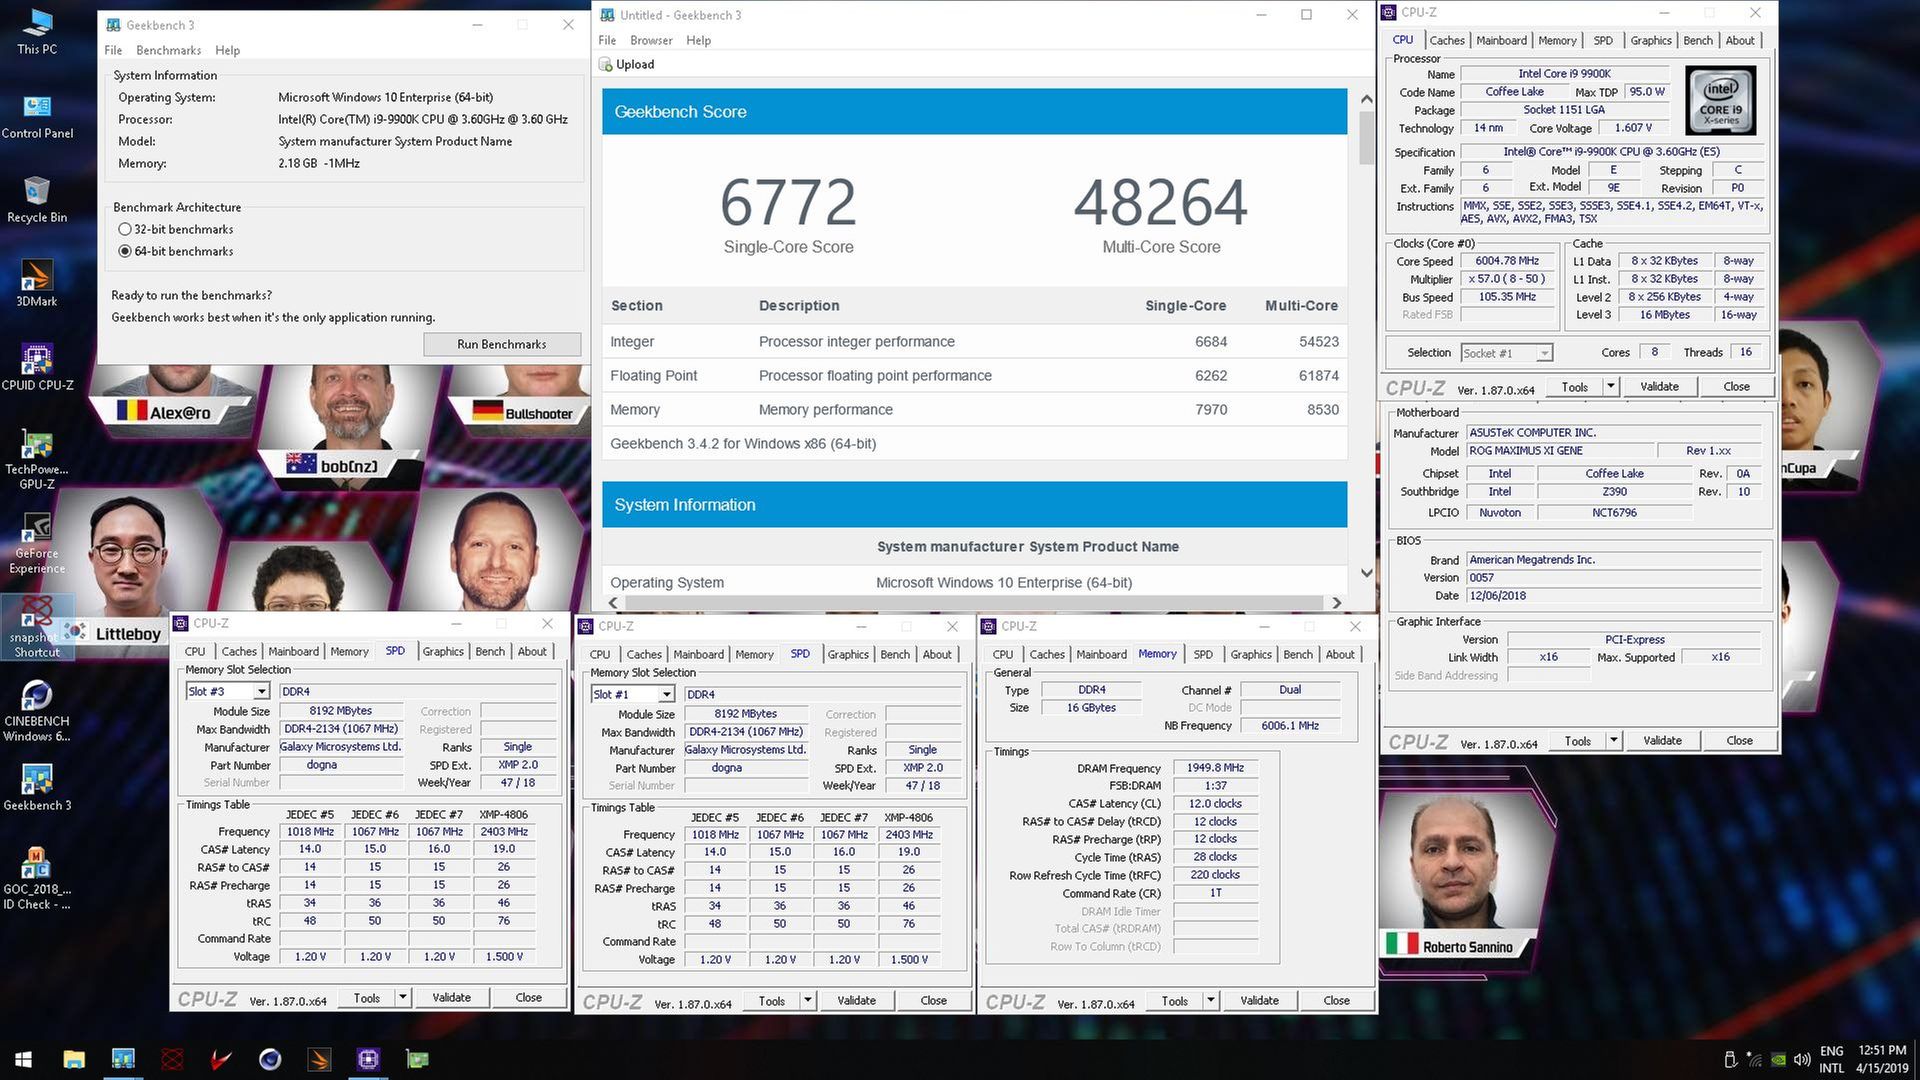Click Tools button in Memory CPU-Z window
1920x1080 pixels.
(x=1175, y=1001)
